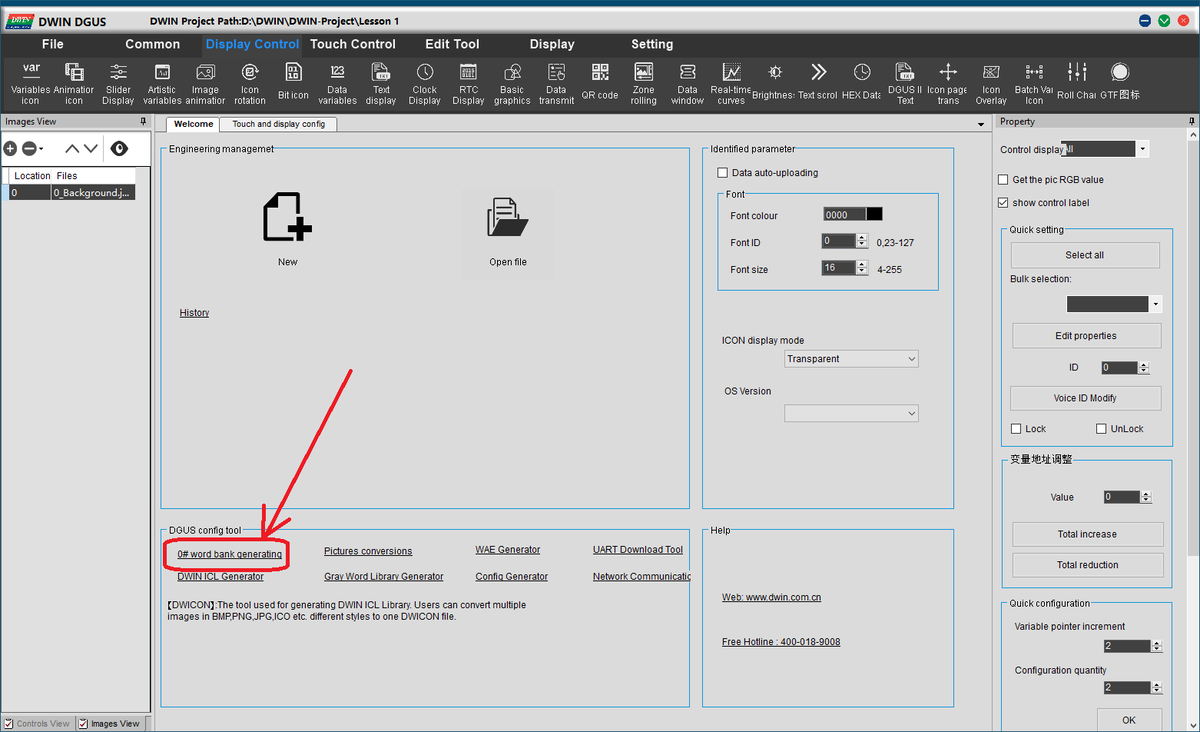Screen dimensions: 1200x732
Task: Select the Artistic variables tool
Action: pos(162,82)
